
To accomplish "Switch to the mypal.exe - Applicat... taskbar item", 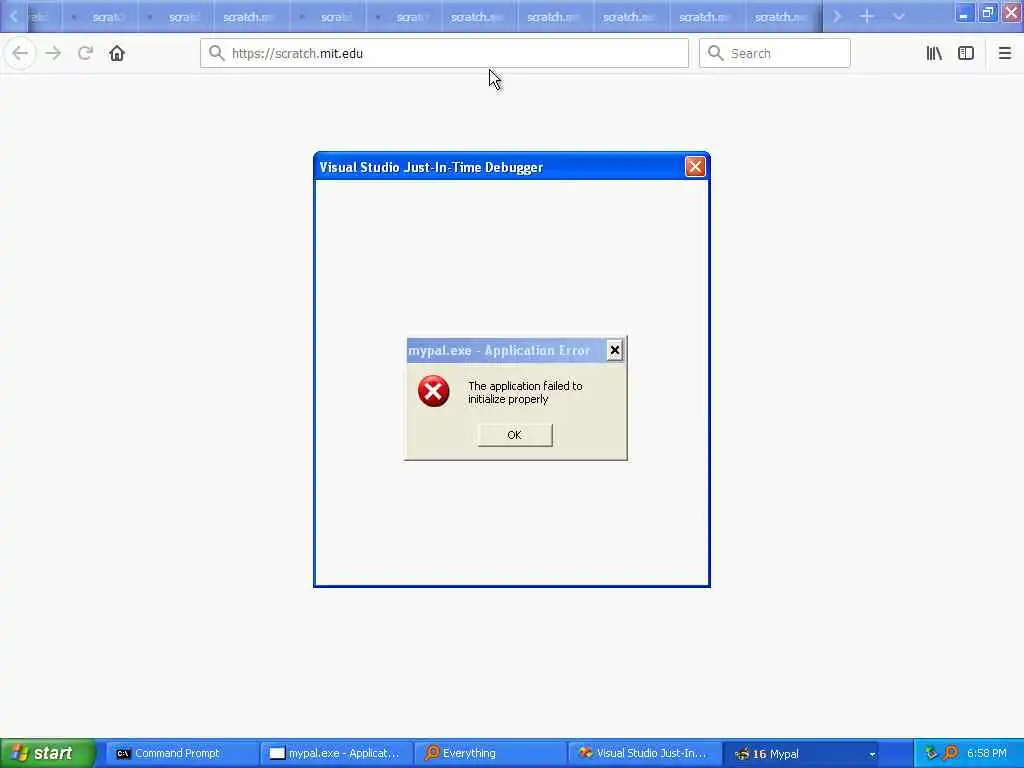I will pyautogui.click(x=336, y=754).
